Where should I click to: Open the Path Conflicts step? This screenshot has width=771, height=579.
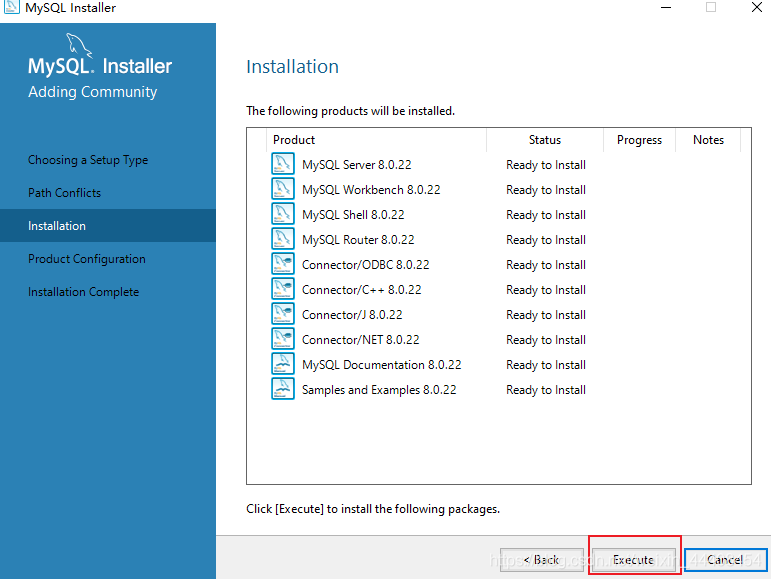click(x=64, y=193)
